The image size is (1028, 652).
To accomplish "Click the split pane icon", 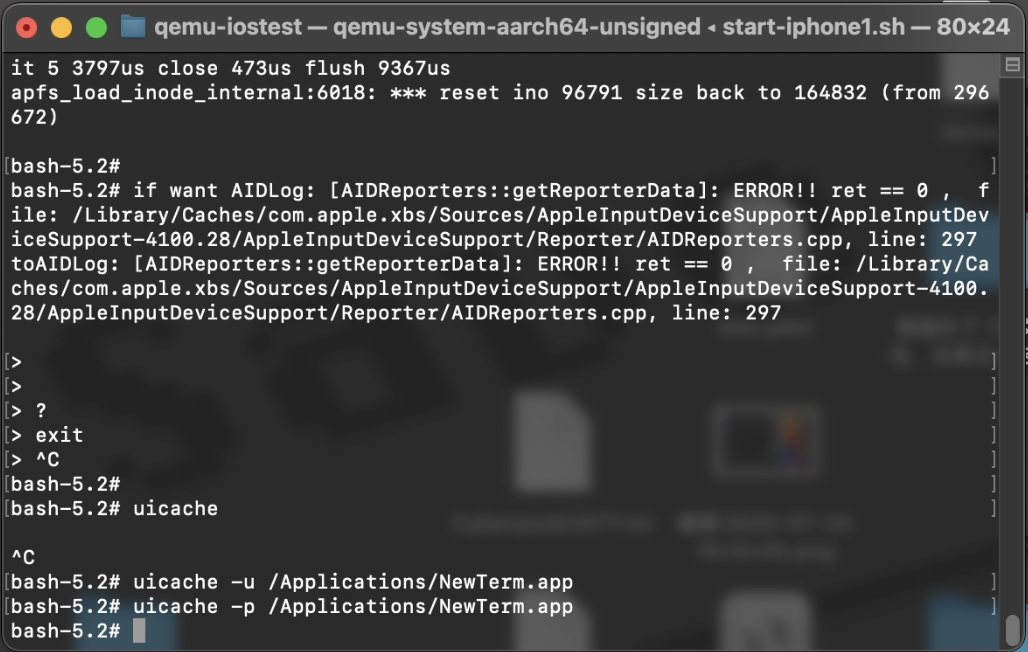I will (x=1010, y=66).
